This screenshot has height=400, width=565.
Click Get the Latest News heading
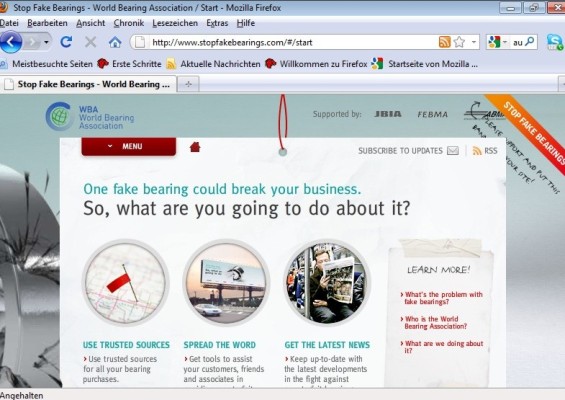[x=327, y=345]
